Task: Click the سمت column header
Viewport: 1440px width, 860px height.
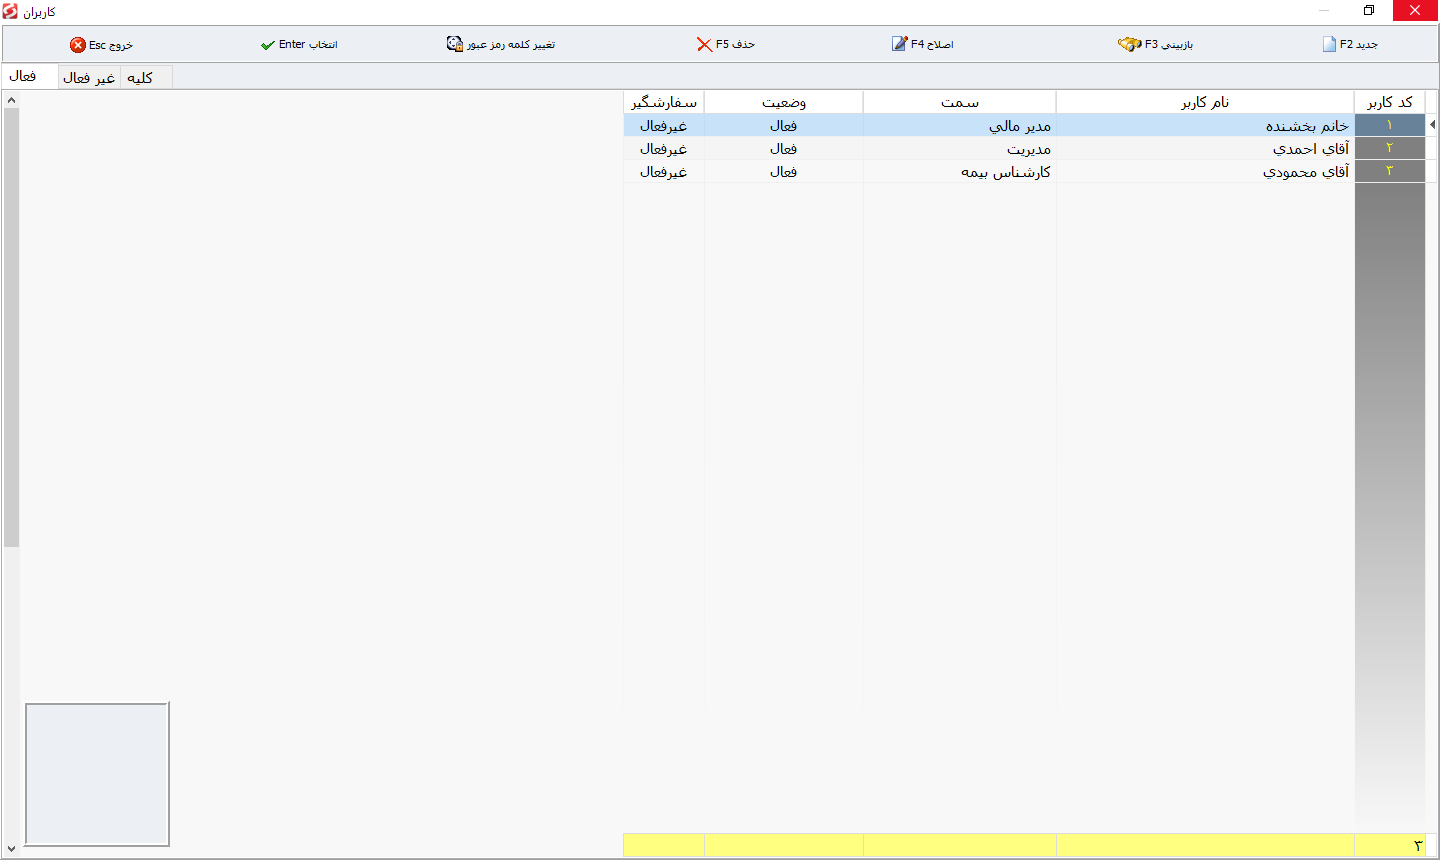Action: point(959,102)
